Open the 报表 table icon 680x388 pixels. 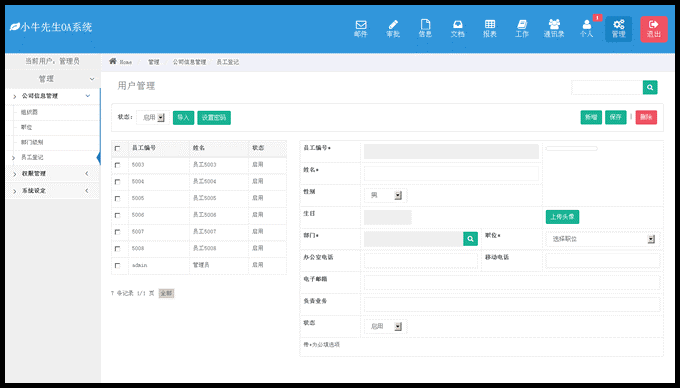[490, 29]
